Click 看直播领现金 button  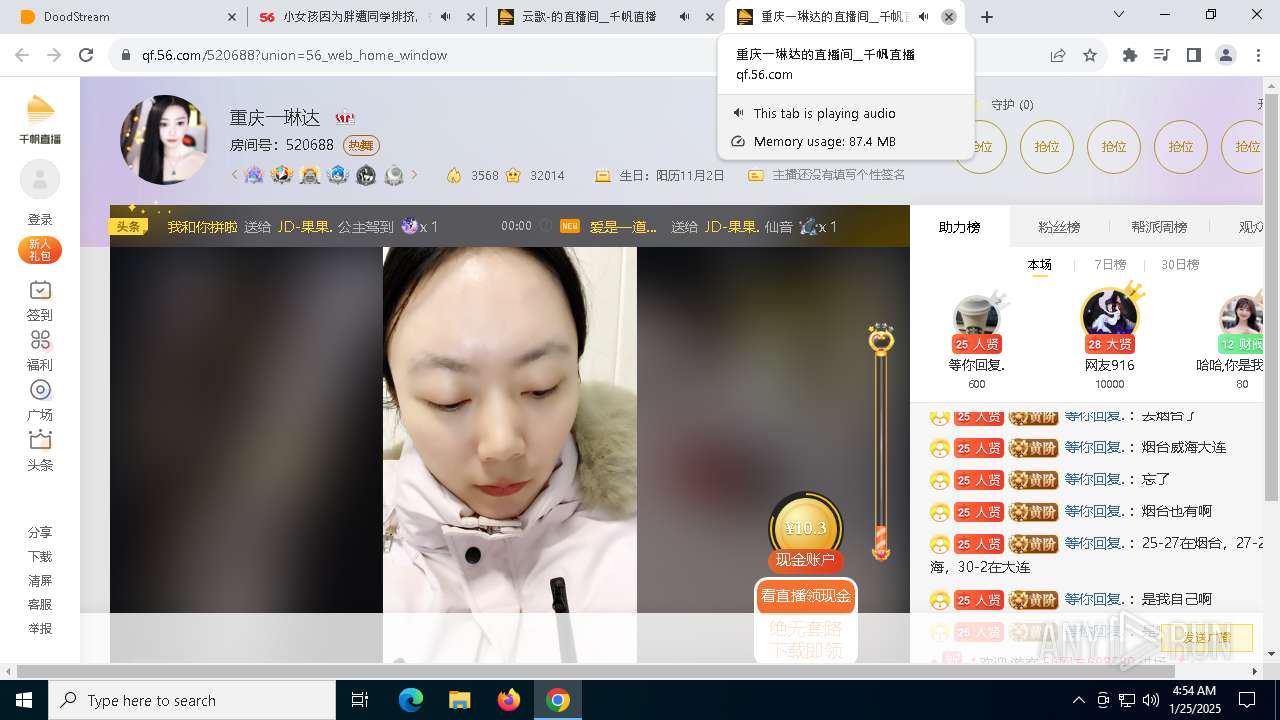806,596
